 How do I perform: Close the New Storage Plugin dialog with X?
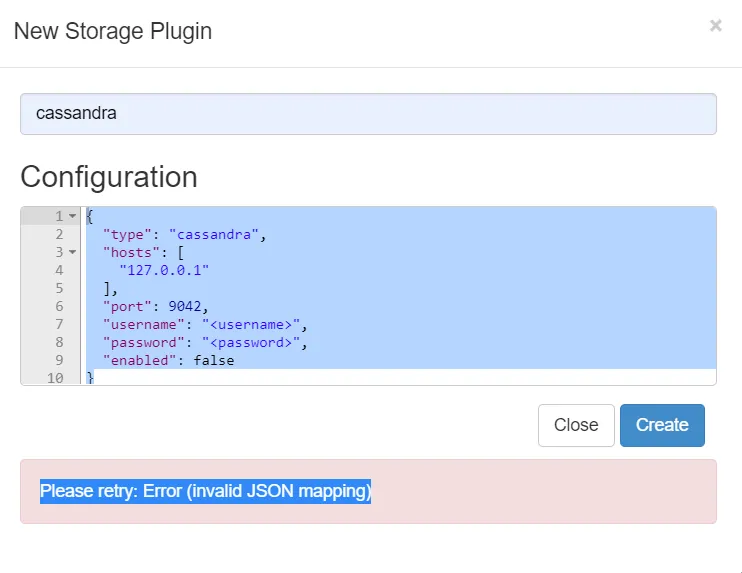[715, 26]
